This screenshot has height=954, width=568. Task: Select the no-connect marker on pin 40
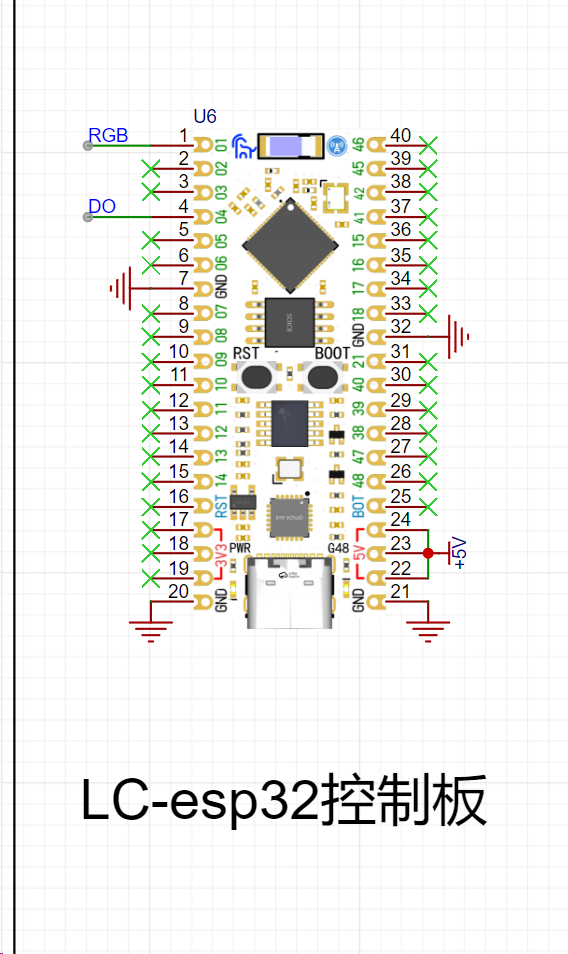pos(428,145)
